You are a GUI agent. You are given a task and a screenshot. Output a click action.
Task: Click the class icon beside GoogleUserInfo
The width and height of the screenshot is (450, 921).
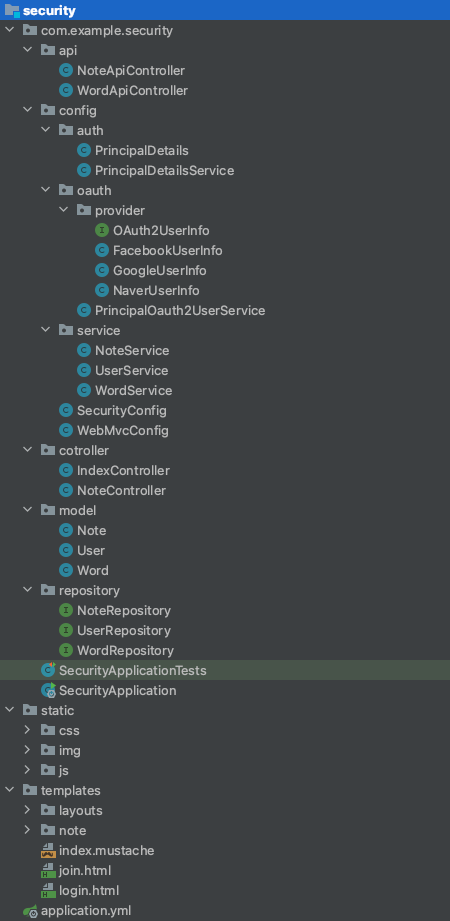pos(102,270)
